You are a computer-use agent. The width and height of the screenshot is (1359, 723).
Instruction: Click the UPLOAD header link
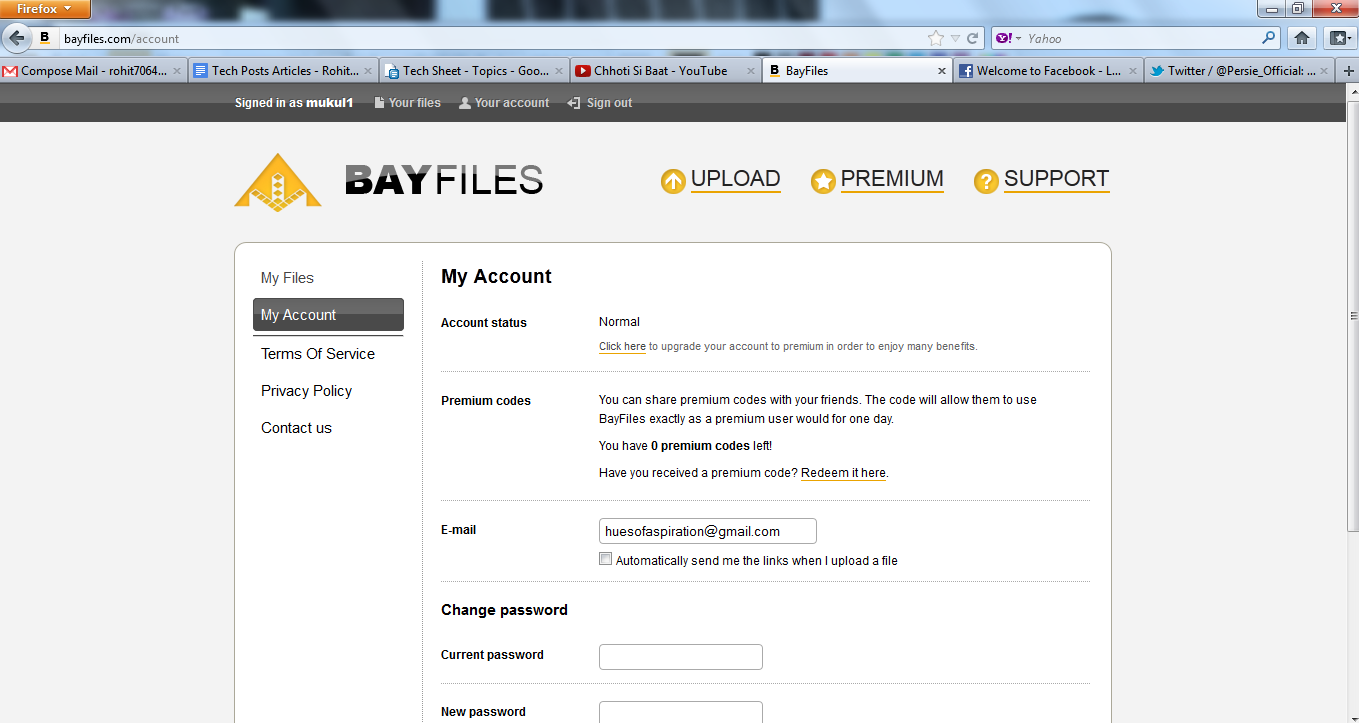tap(735, 179)
